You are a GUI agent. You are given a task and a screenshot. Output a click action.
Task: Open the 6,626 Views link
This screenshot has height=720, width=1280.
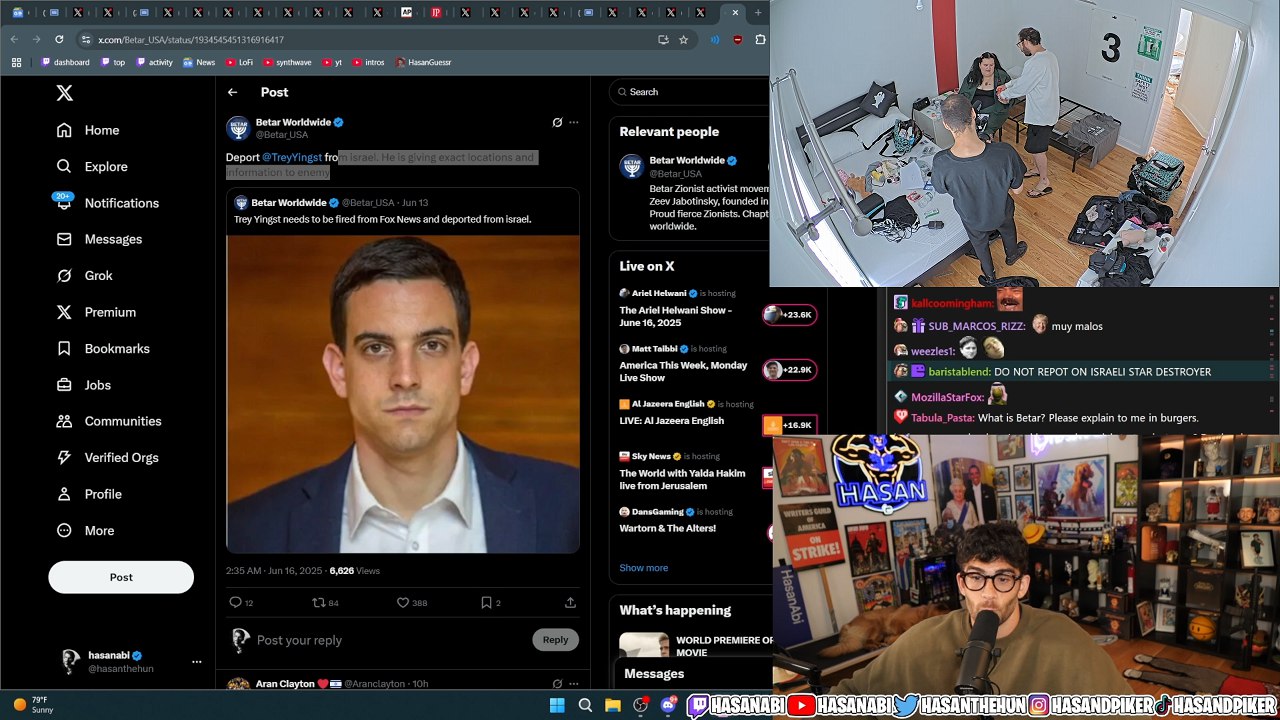[x=354, y=571]
